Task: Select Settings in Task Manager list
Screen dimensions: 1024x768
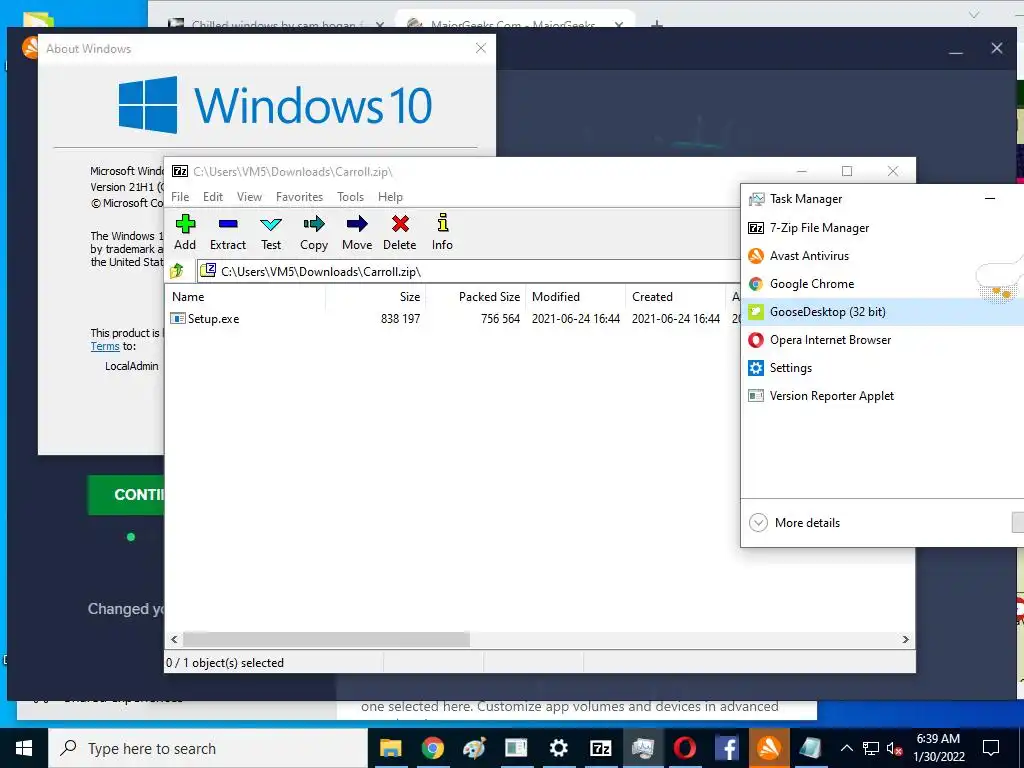Action: tap(882, 368)
